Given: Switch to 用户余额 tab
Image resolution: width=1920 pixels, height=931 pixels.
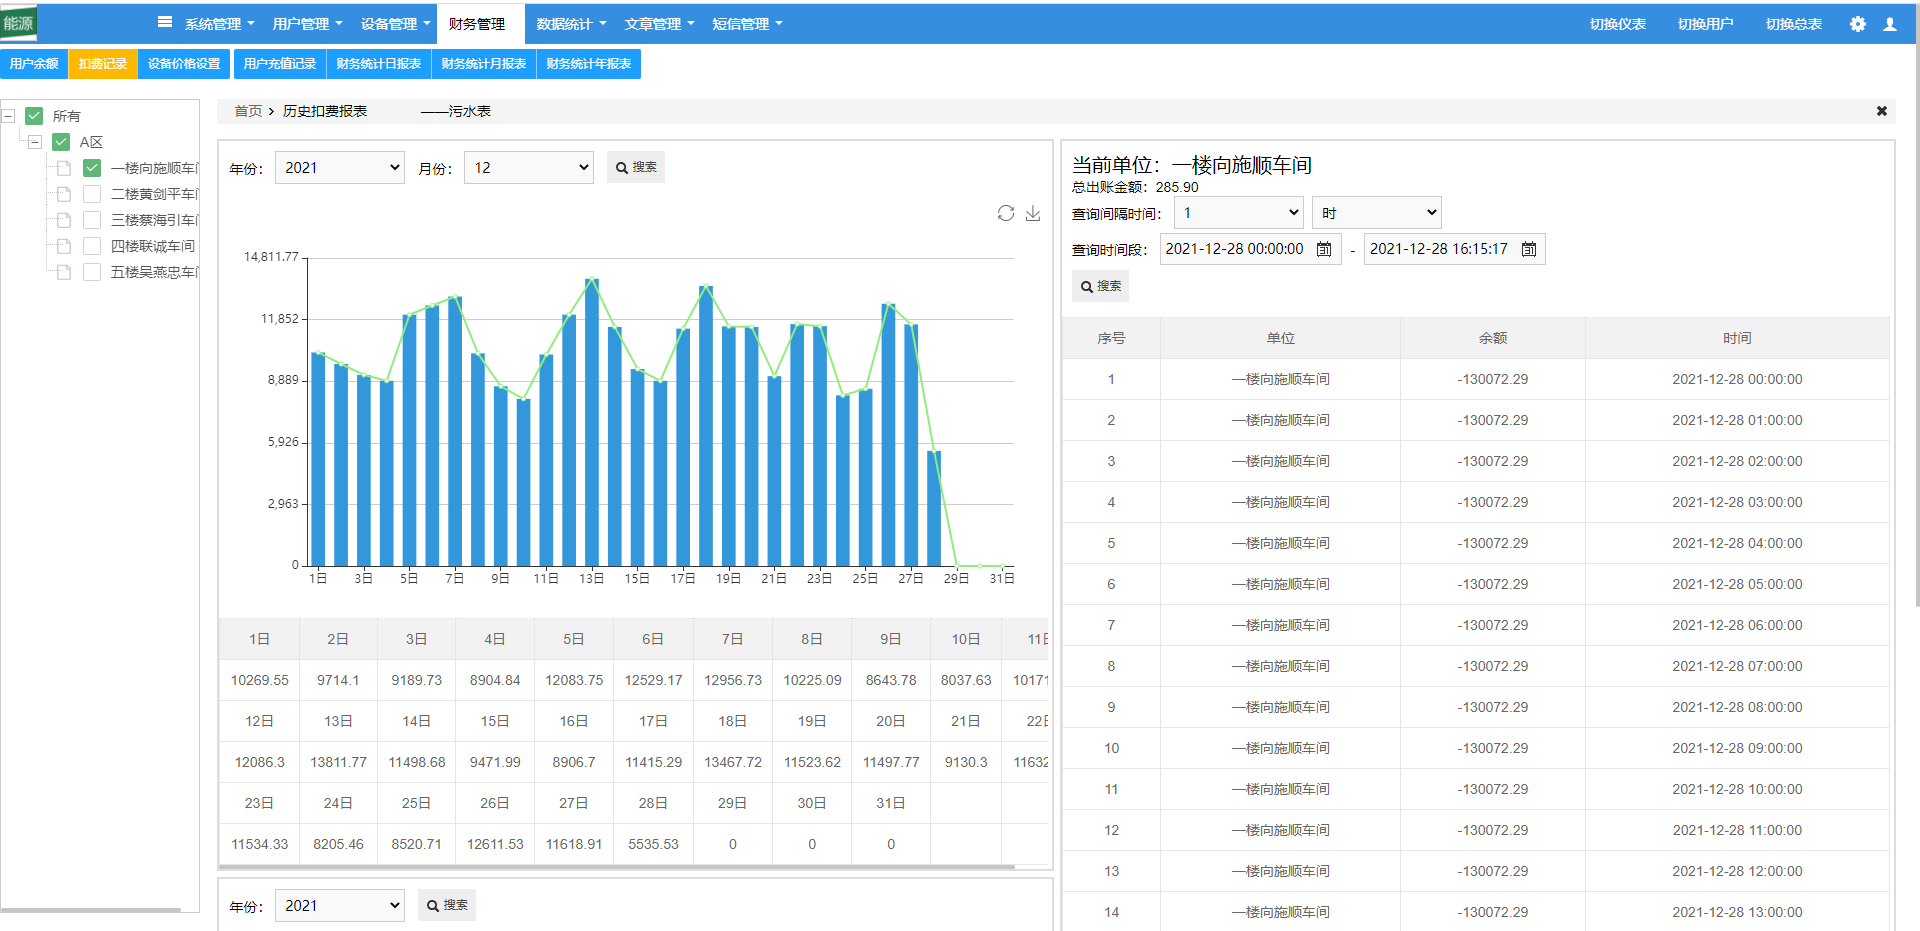Looking at the screenshot, I should coord(34,64).
